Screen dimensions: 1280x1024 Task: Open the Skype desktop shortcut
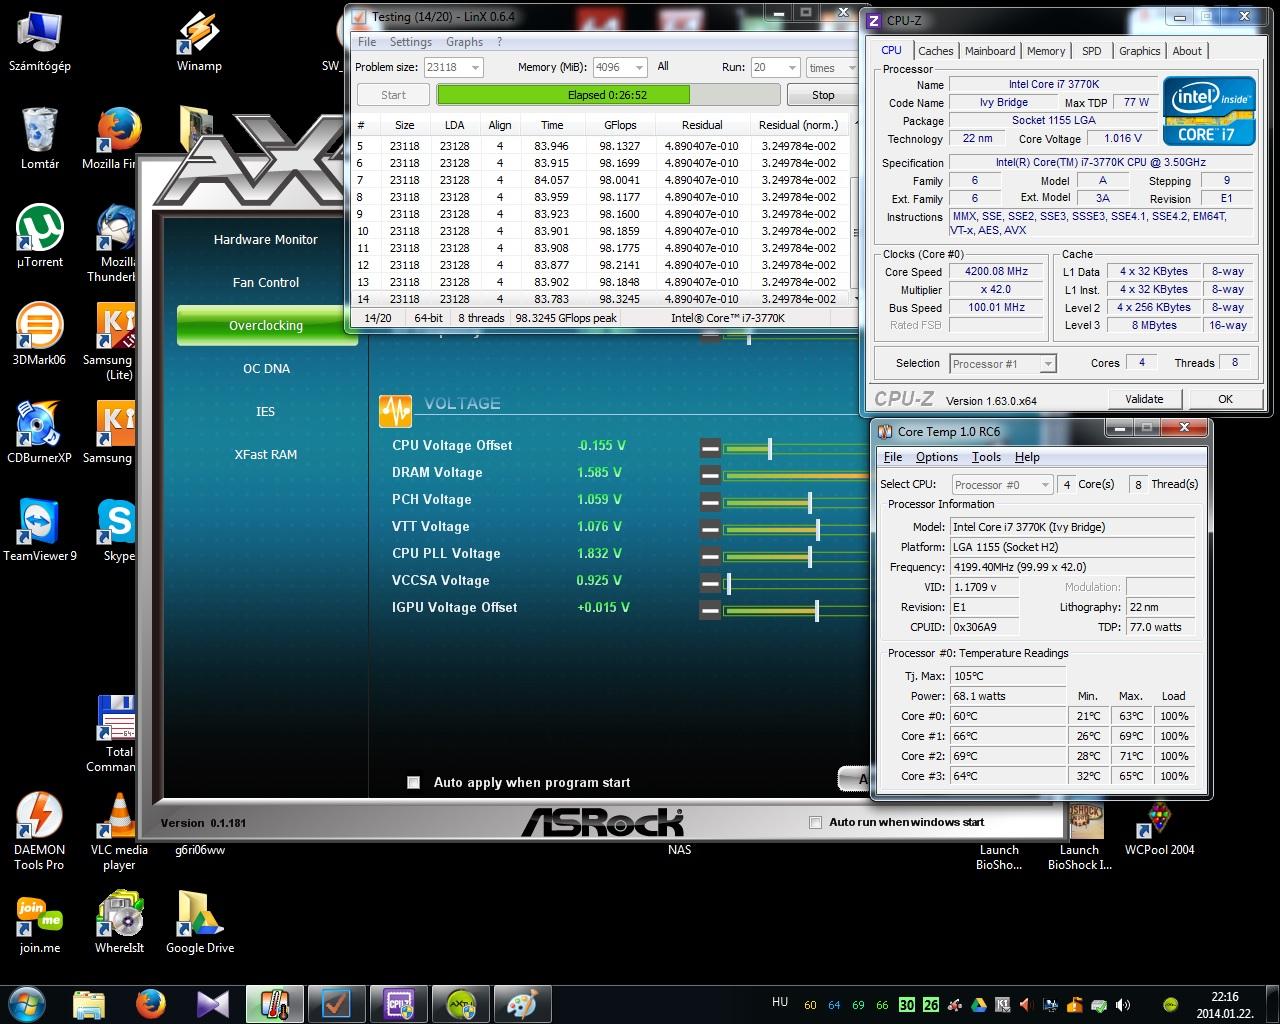[118, 530]
